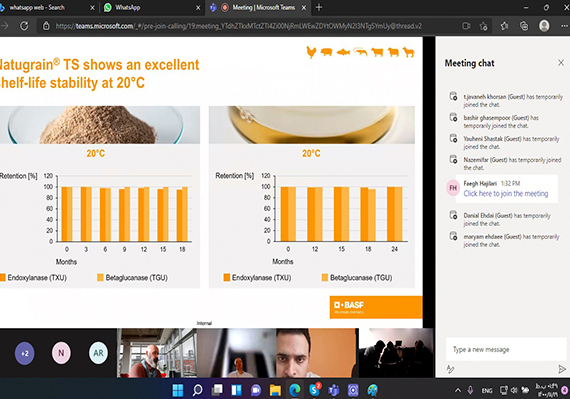Click here to join the meeting link
Viewport: 570px width, 399px height.
click(x=506, y=193)
